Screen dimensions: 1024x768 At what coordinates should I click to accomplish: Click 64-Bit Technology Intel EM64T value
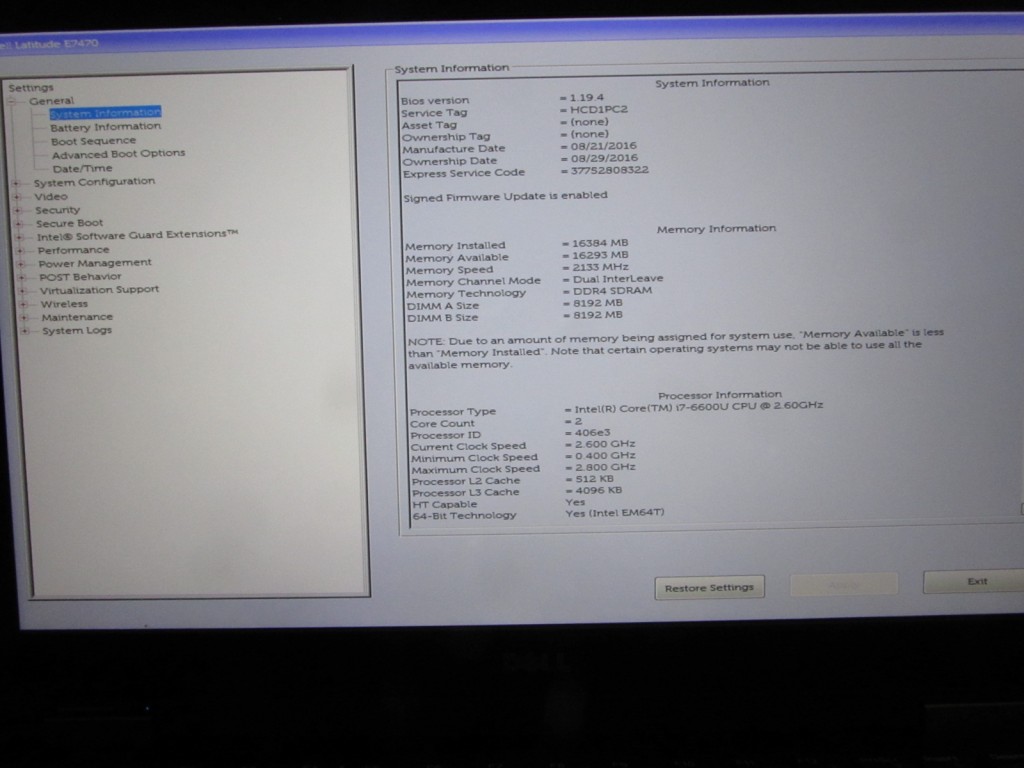(x=615, y=513)
